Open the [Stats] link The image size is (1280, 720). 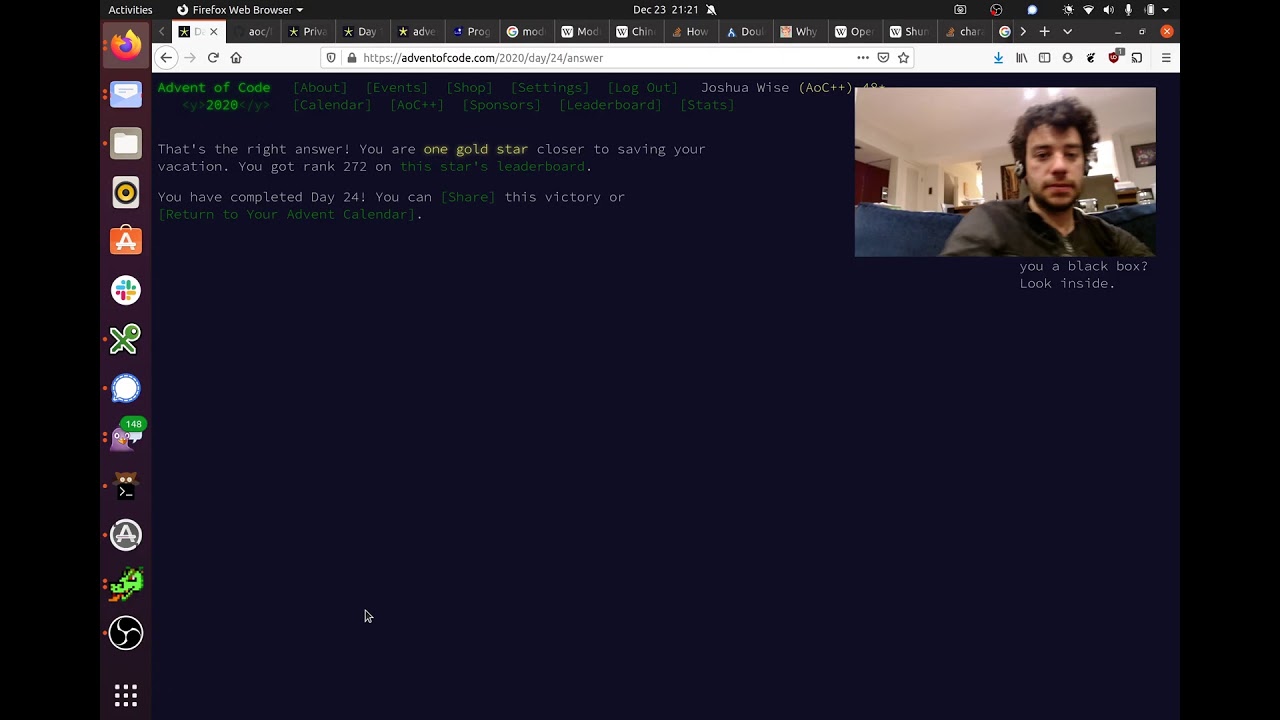point(707,105)
